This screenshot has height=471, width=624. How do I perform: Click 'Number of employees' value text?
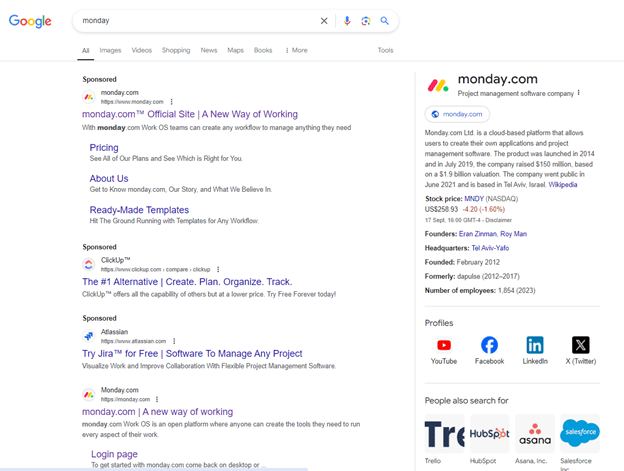(x=517, y=291)
